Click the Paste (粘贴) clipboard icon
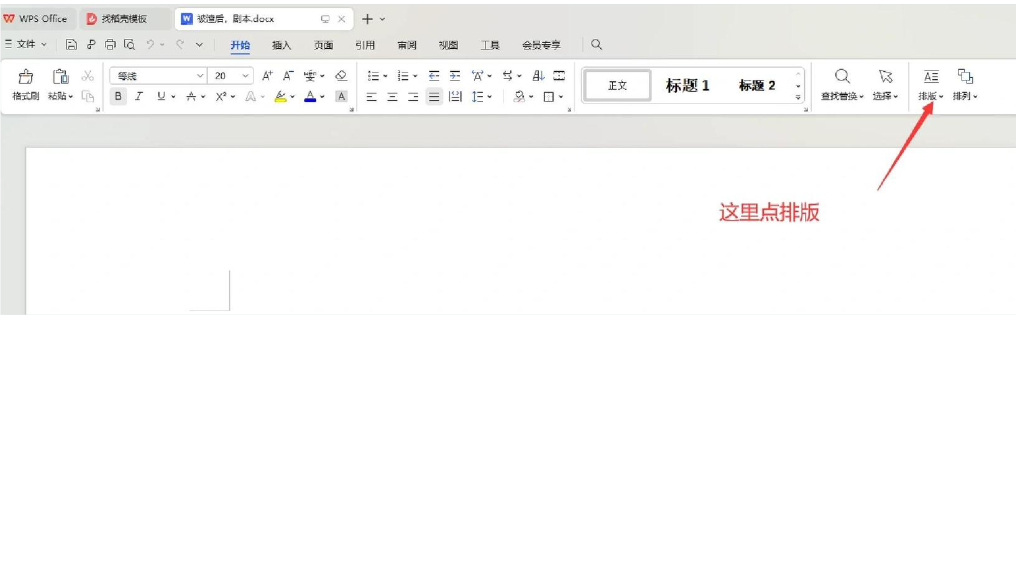The width and height of the screenshot is (1016, 567). pos(60,77)
